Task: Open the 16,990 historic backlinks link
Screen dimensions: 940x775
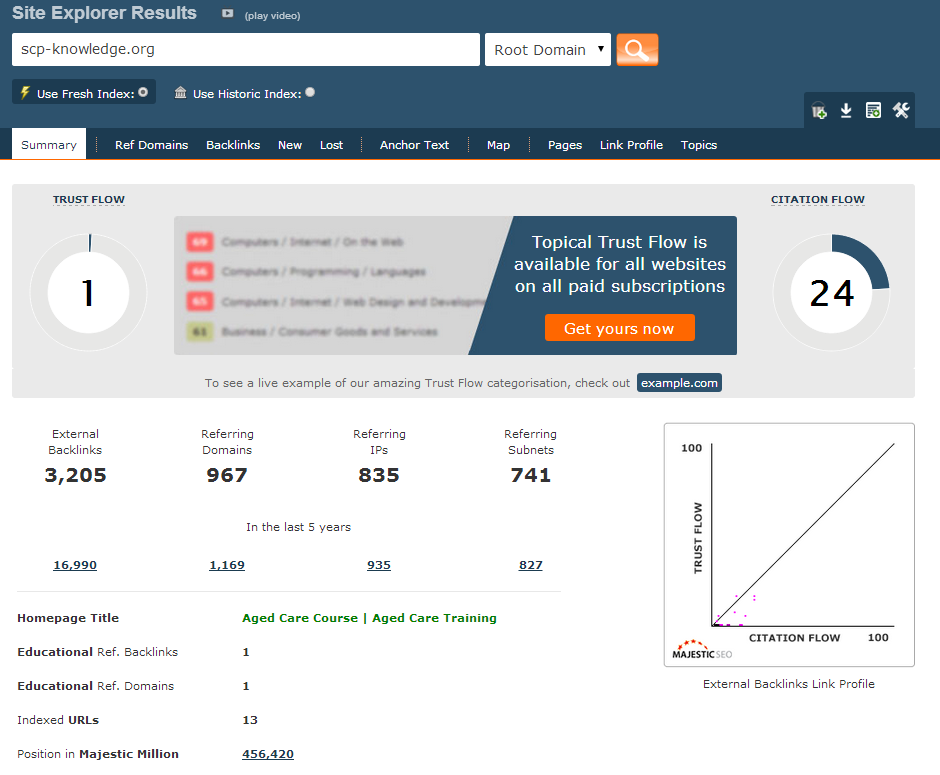Action: (x=75, y=565)
